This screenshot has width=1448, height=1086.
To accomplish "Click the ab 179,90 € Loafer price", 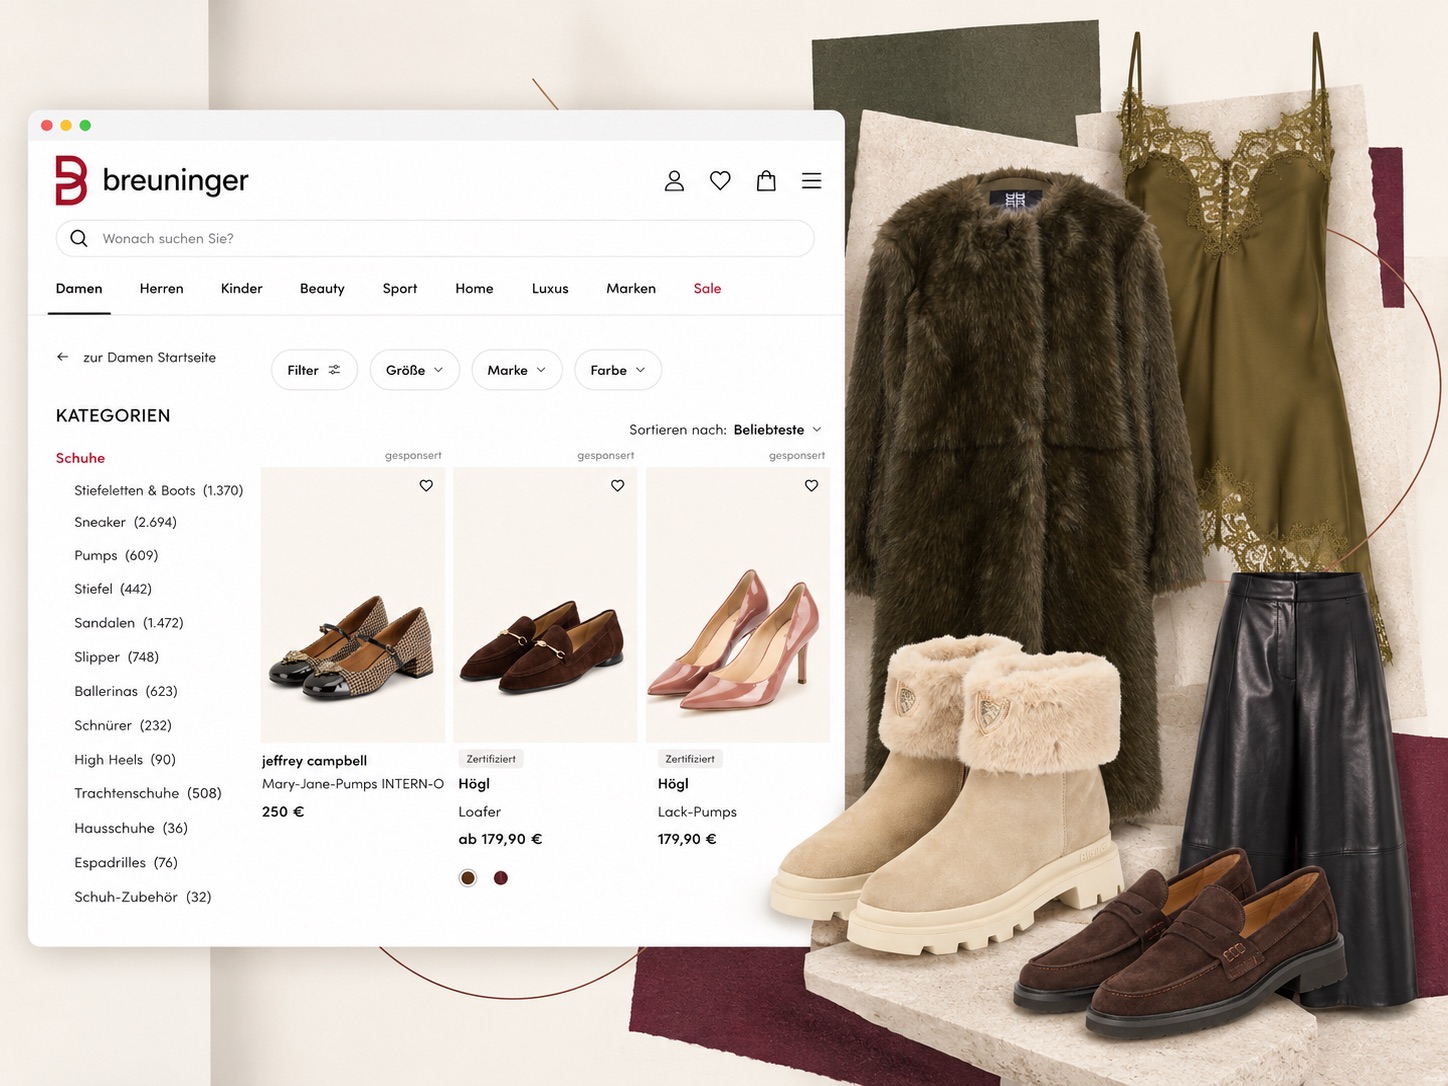I will pyautogui.click(x=500, y=839).
